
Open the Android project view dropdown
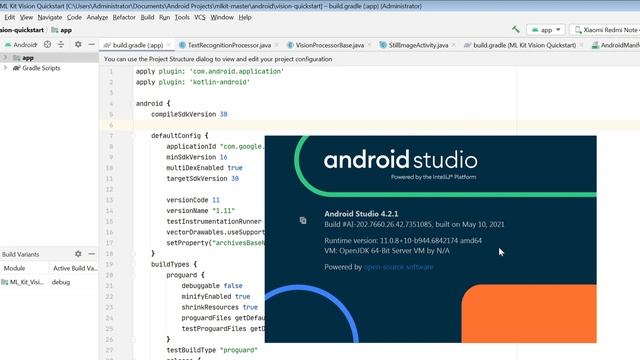(x=21, y=44)
